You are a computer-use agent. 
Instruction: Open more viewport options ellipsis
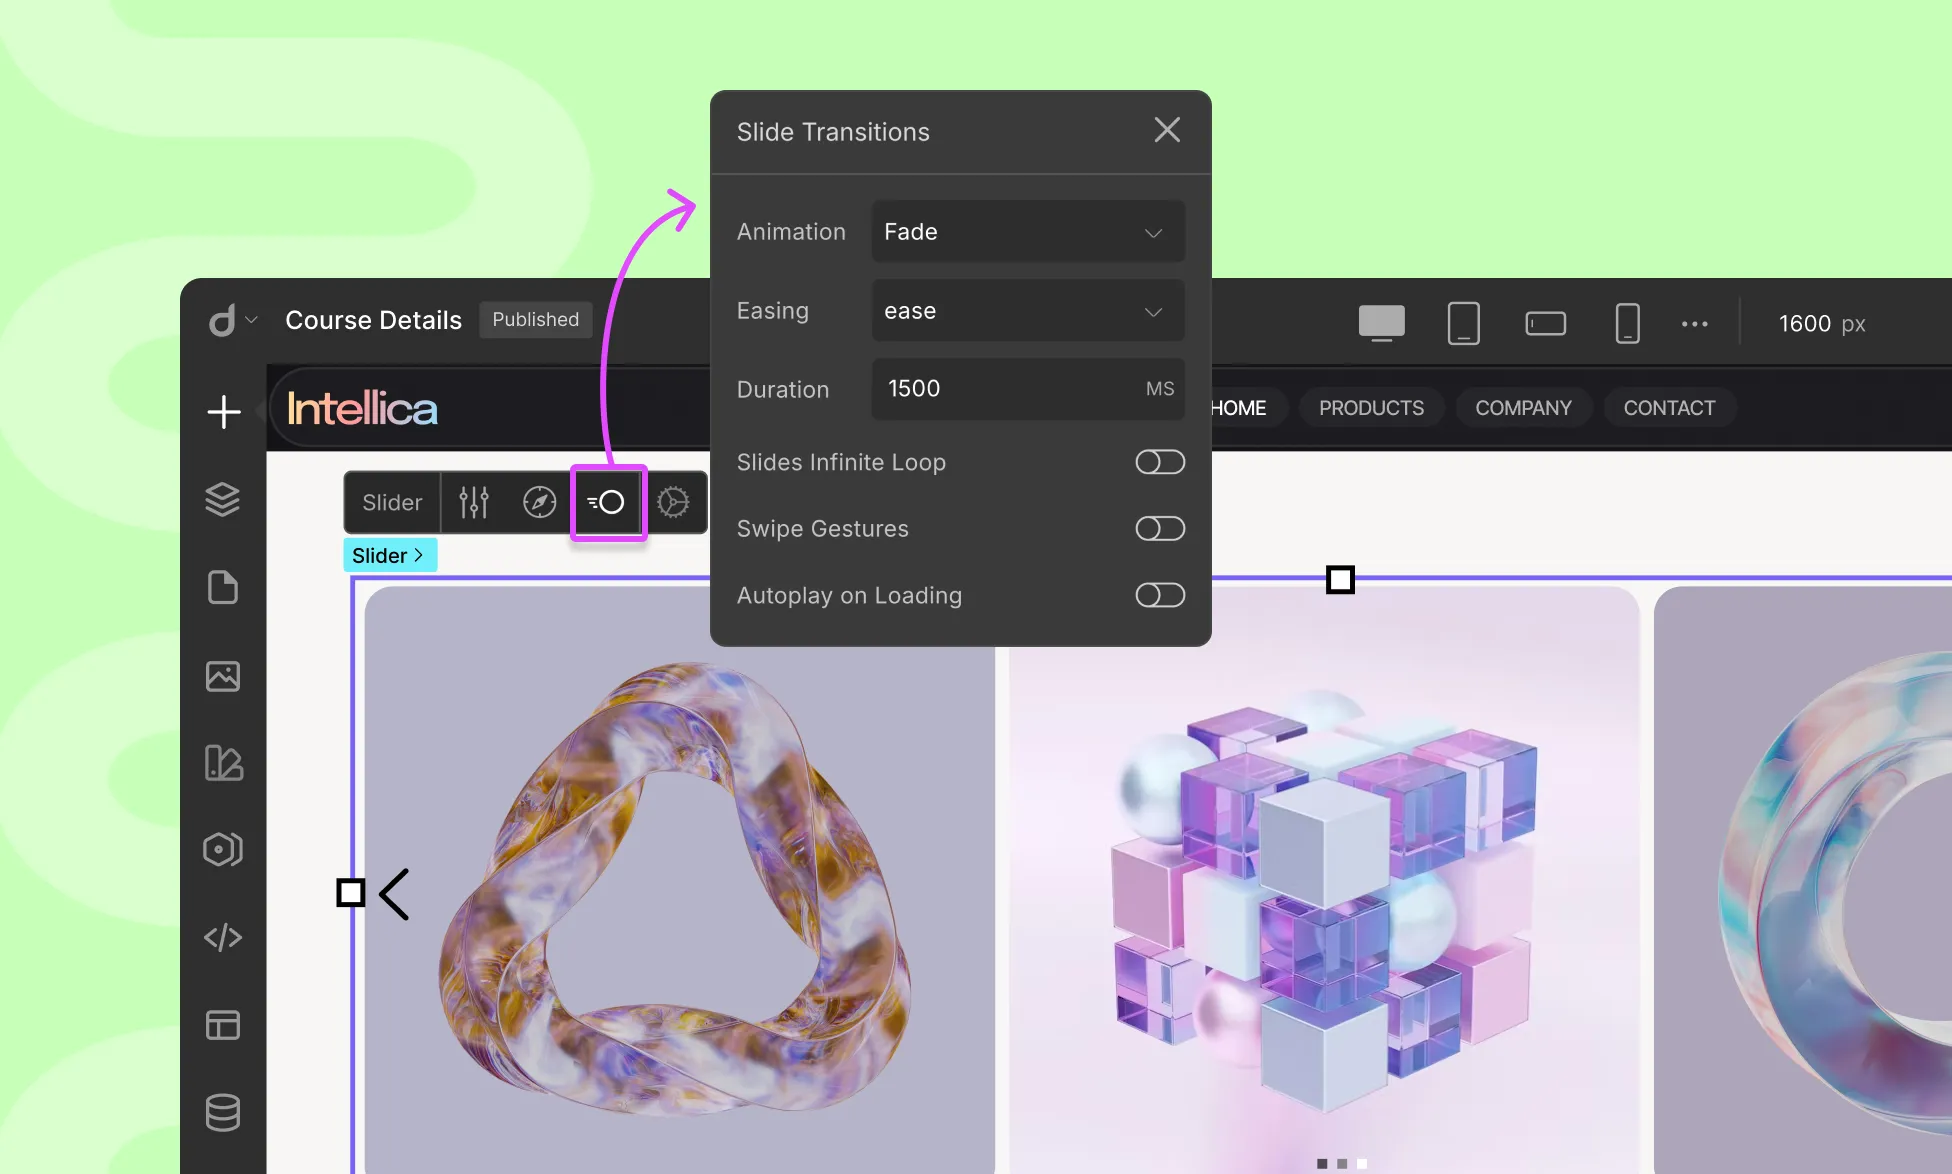[1695, 323]
